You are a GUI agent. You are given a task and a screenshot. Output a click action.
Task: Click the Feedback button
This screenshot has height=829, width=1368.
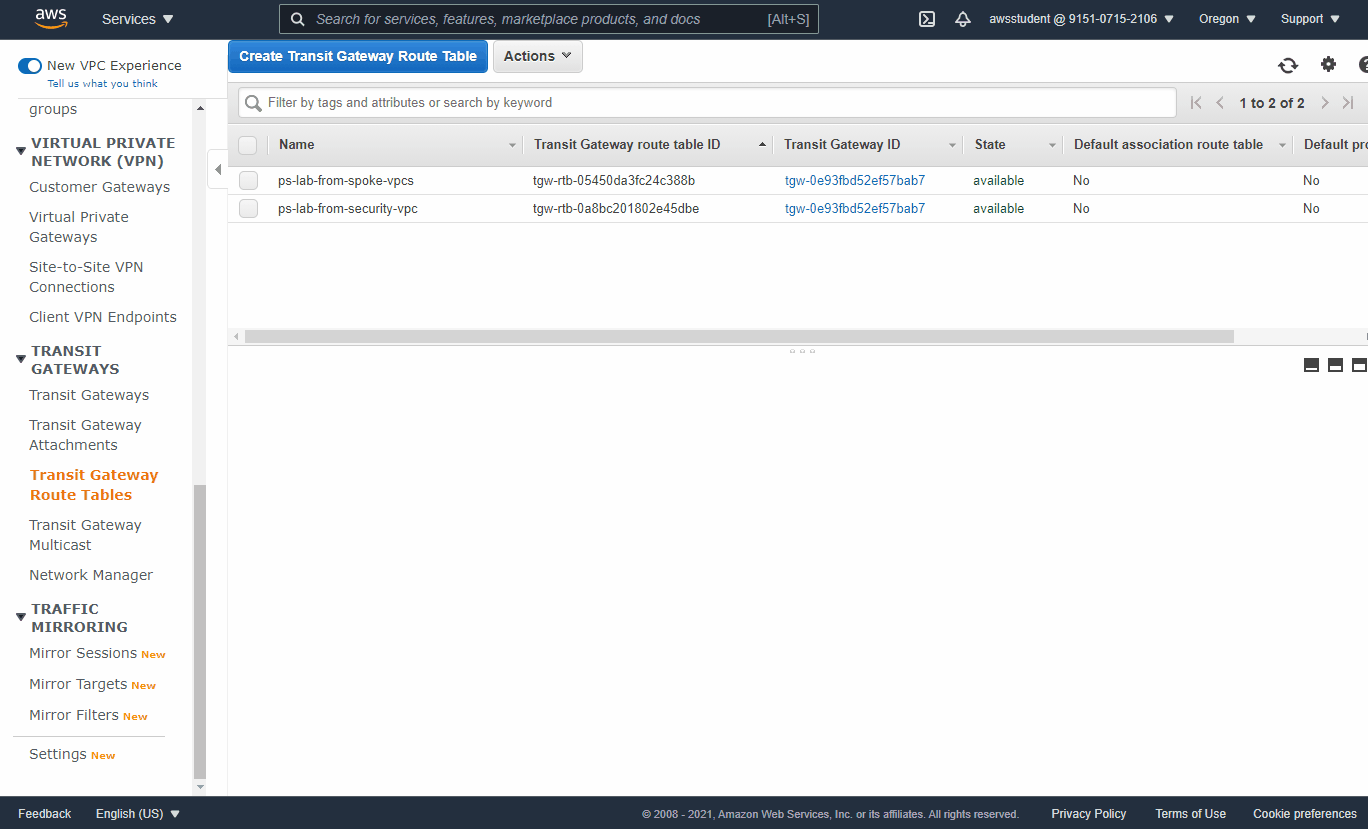point(44,814)
